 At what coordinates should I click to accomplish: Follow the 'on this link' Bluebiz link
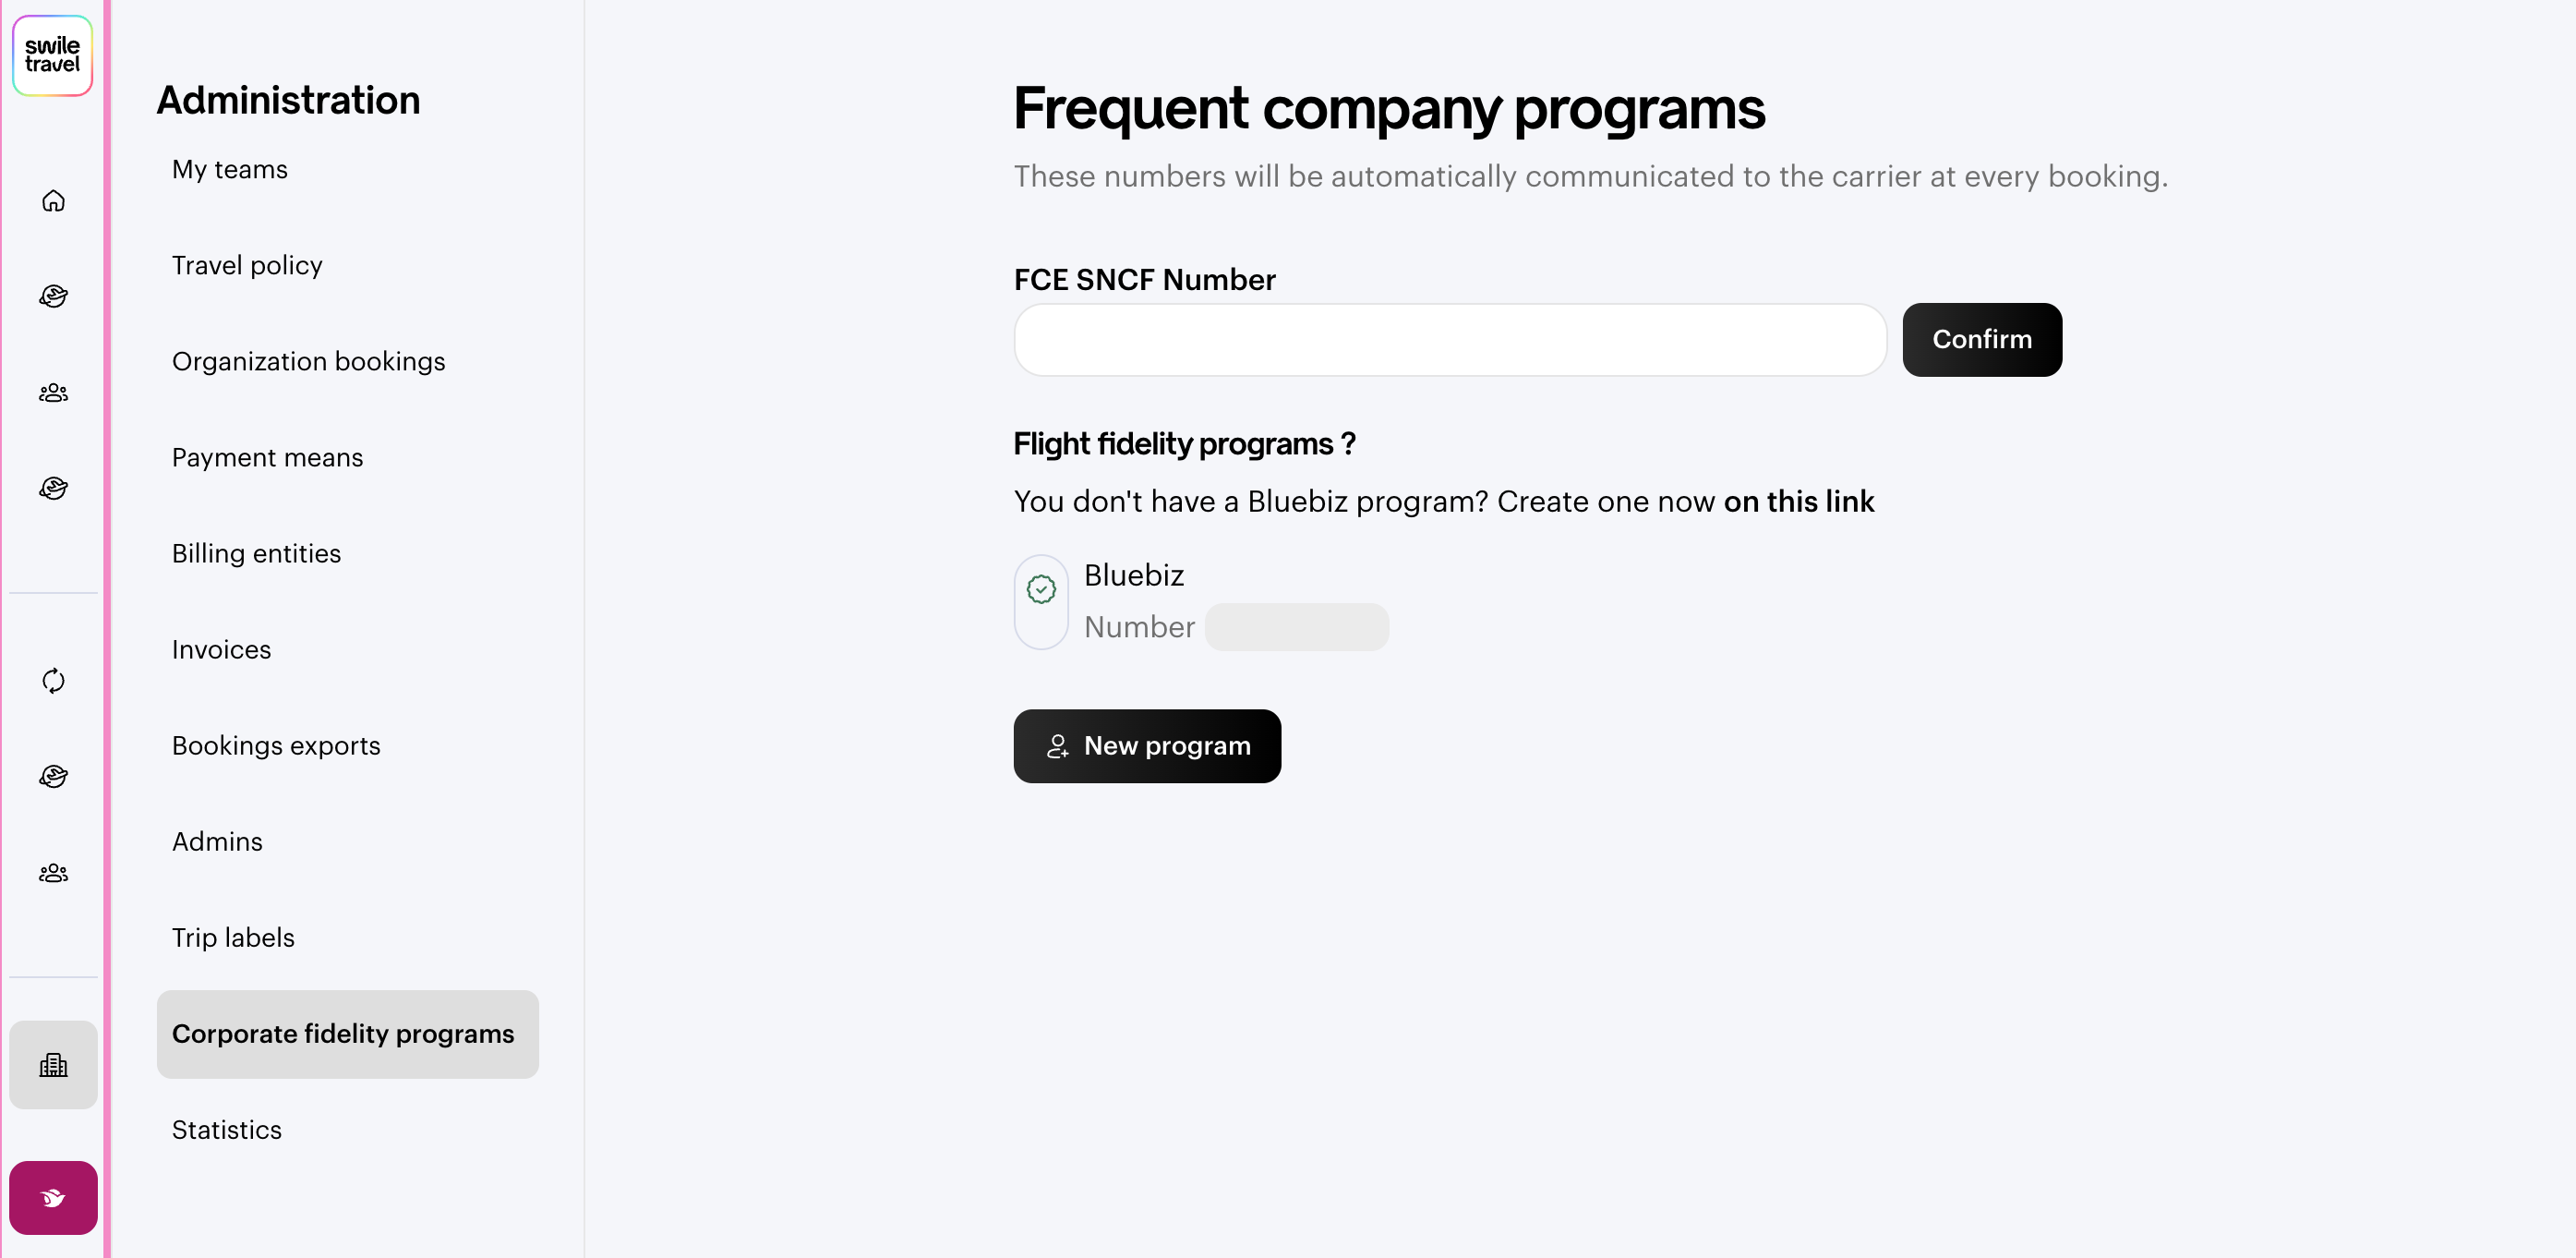[1798, 501]
